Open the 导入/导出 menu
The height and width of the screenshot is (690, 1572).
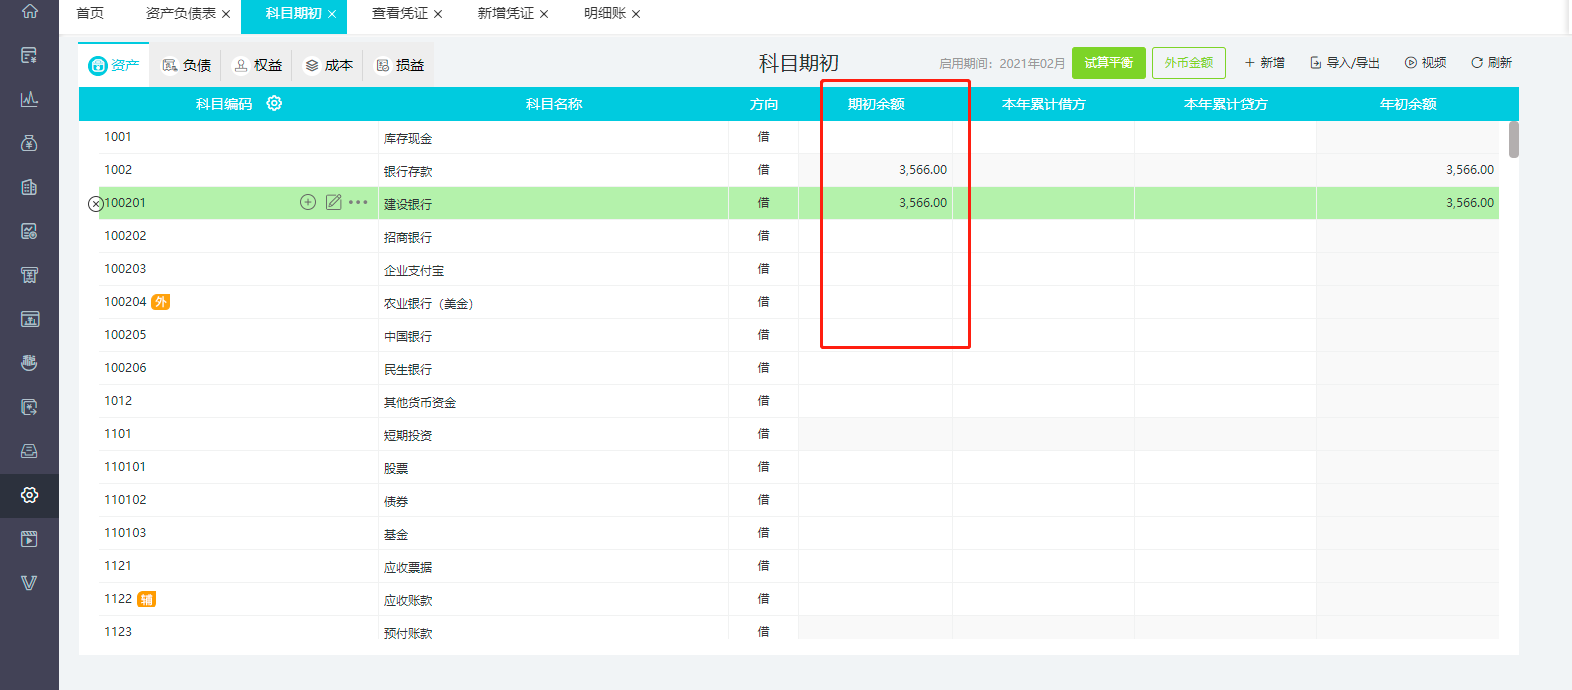pos(1345,63)
